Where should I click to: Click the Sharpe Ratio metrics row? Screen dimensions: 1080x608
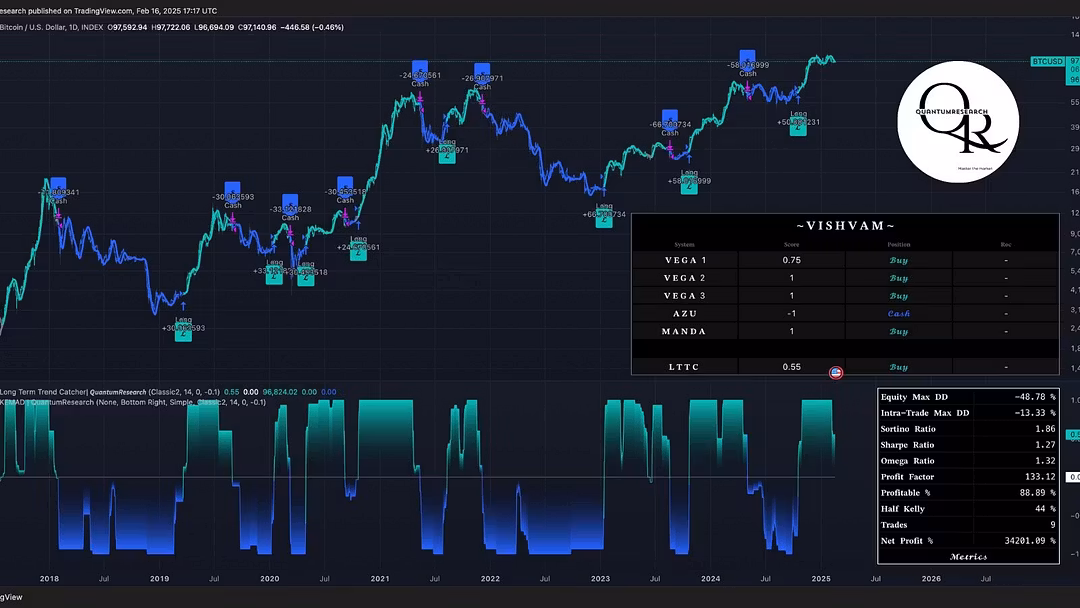pos(967,445)
